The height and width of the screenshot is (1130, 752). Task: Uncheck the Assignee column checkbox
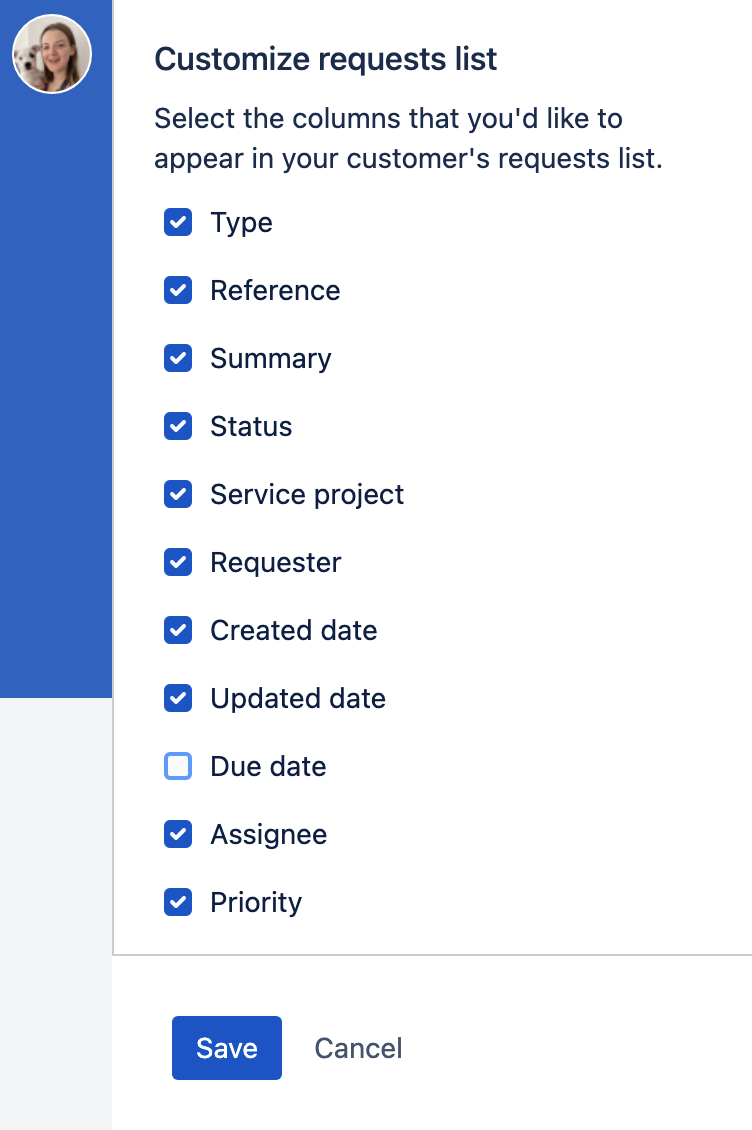[x=178, y=834]
